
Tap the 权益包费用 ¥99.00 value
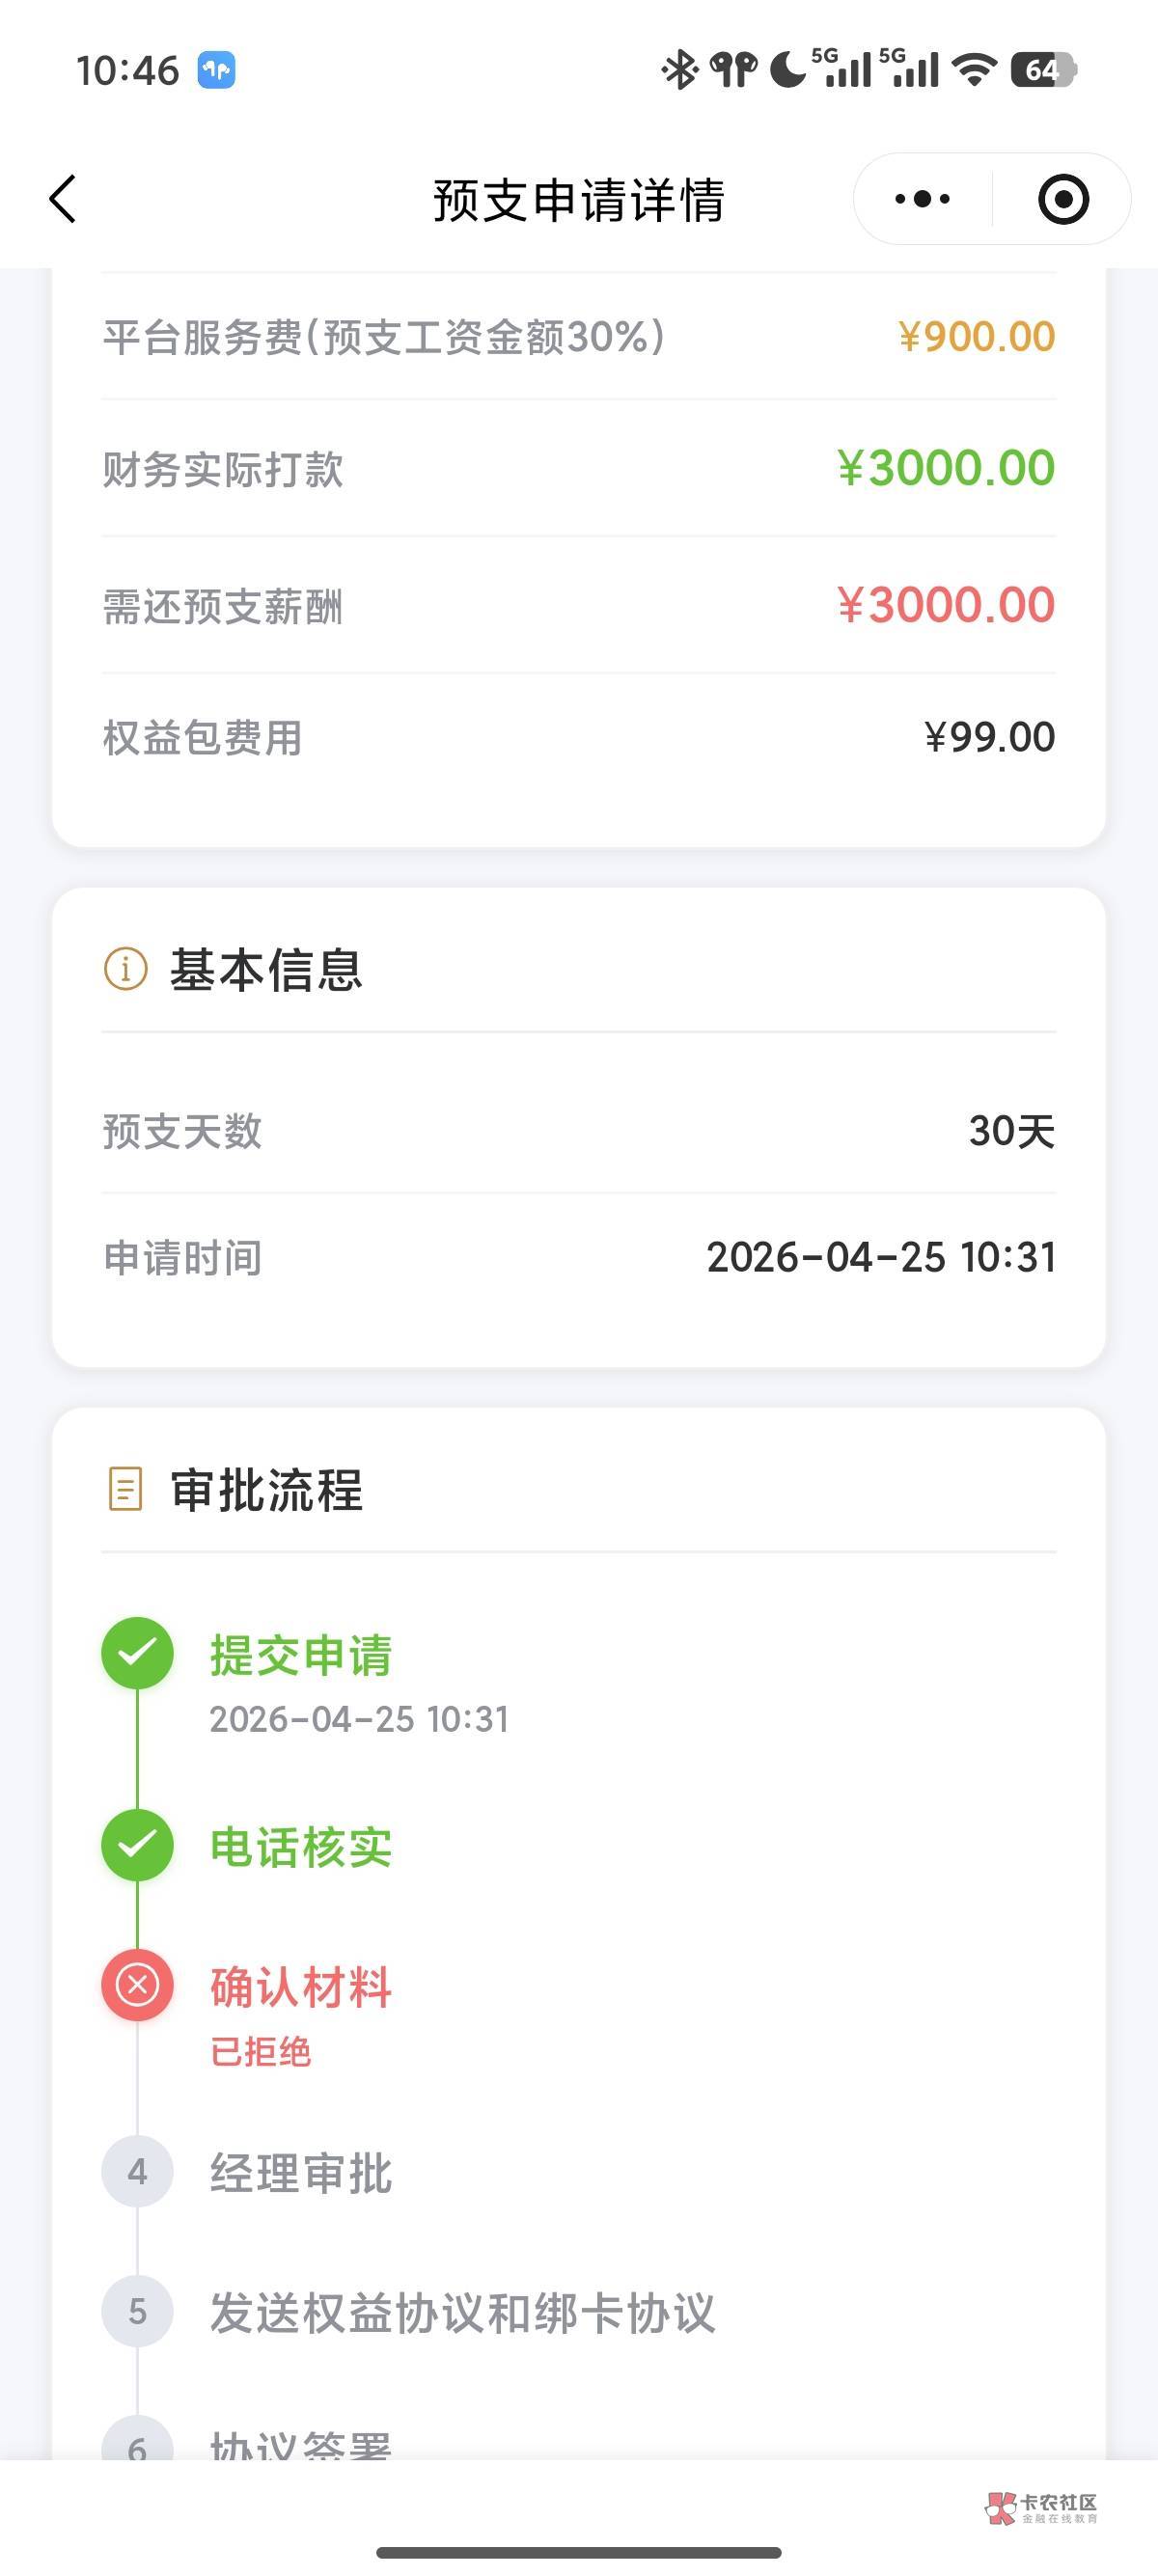(989, 737)
